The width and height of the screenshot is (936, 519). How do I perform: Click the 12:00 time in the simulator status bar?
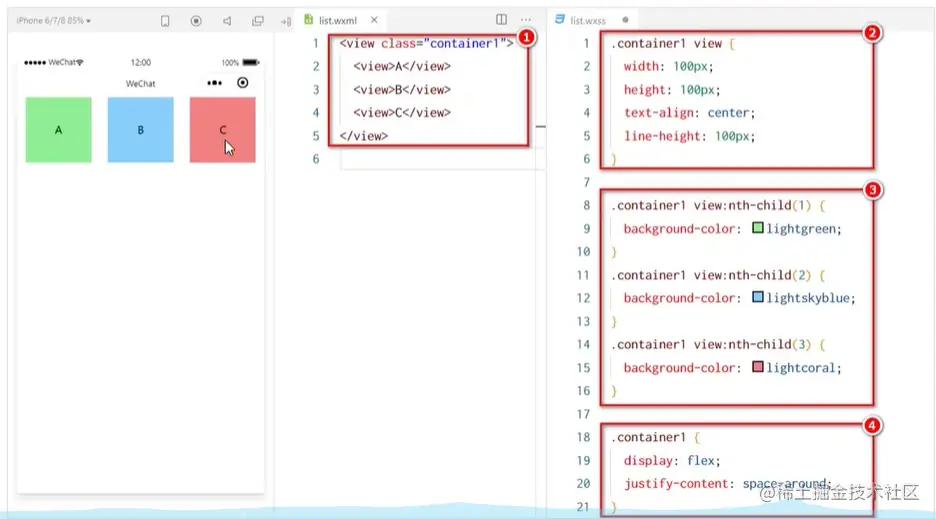[140, 62]
